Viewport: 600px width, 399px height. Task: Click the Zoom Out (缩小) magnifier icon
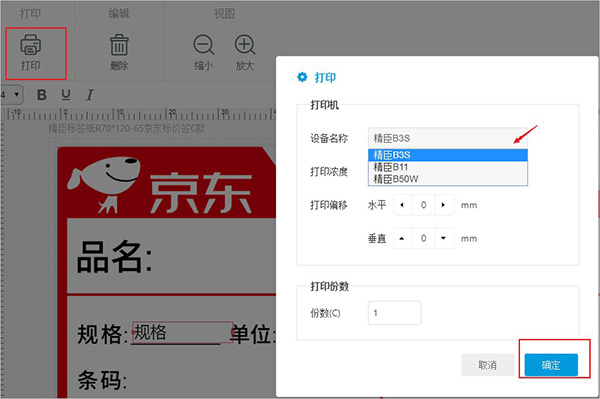[204, 45]
